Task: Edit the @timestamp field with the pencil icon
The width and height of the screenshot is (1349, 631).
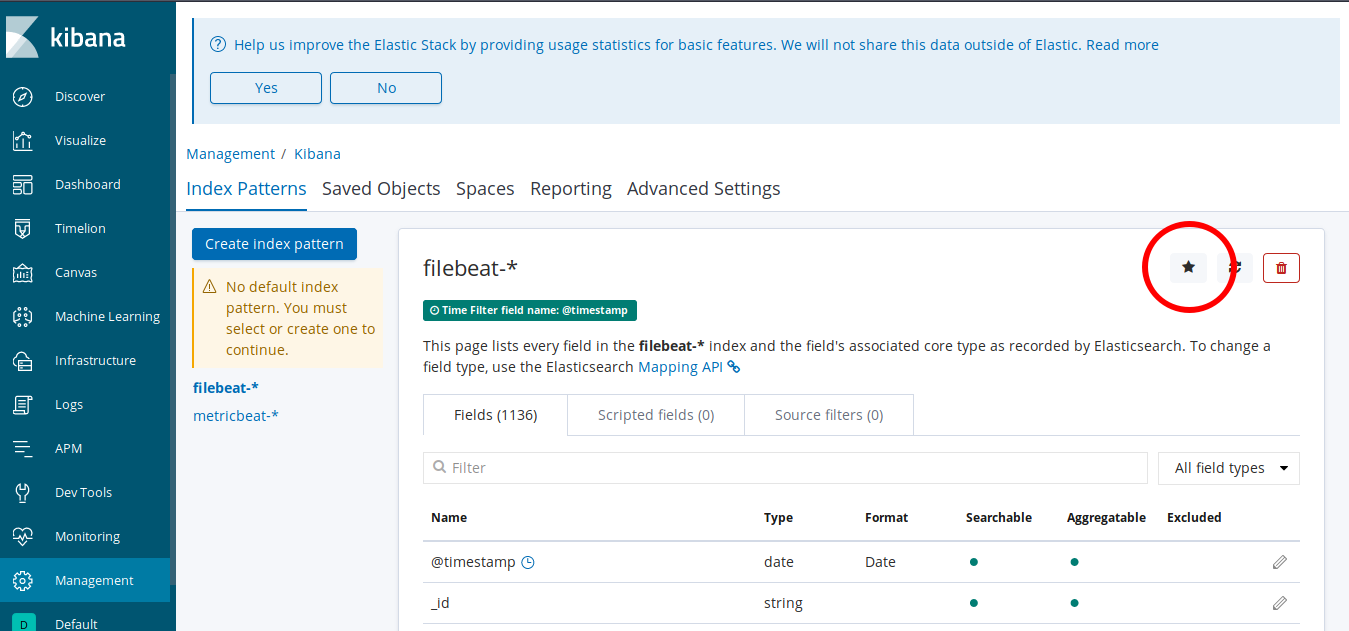Action: pyautogui.click(x=1279, y=562)
